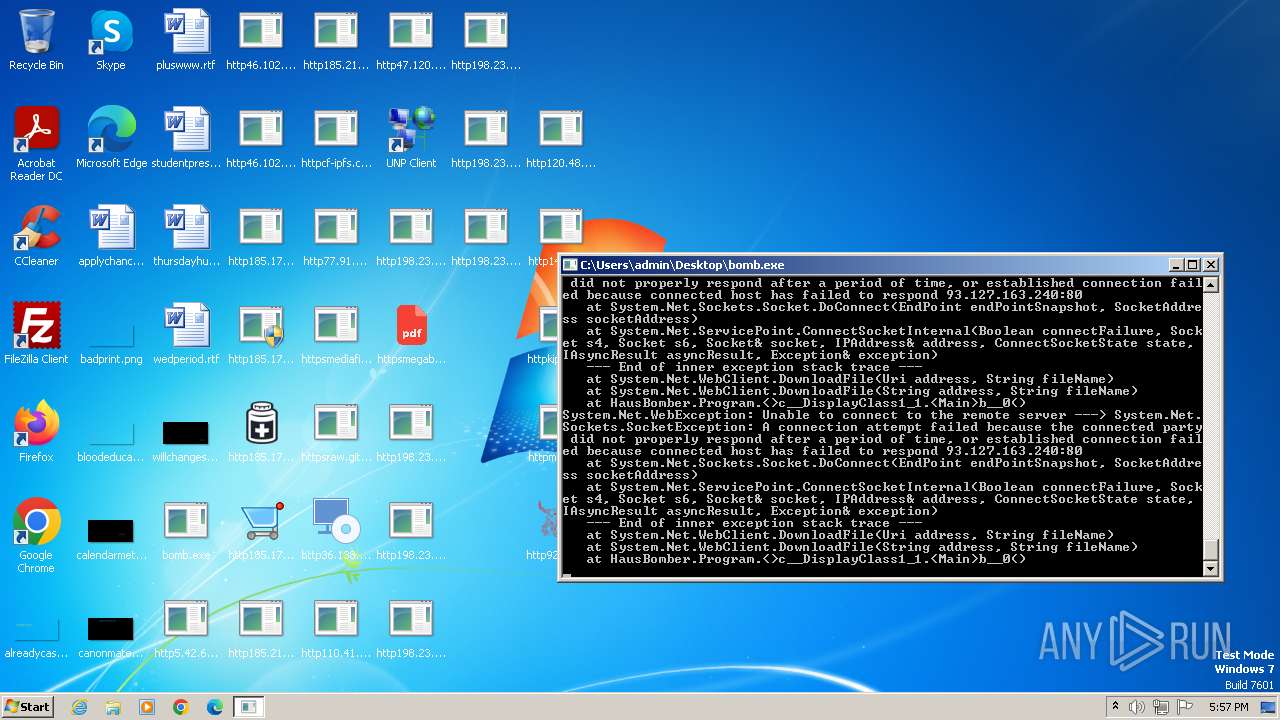Launch the FileZilla Client shortcut
The height and width of the screenshot is (720, 1280).
point(36,334)
